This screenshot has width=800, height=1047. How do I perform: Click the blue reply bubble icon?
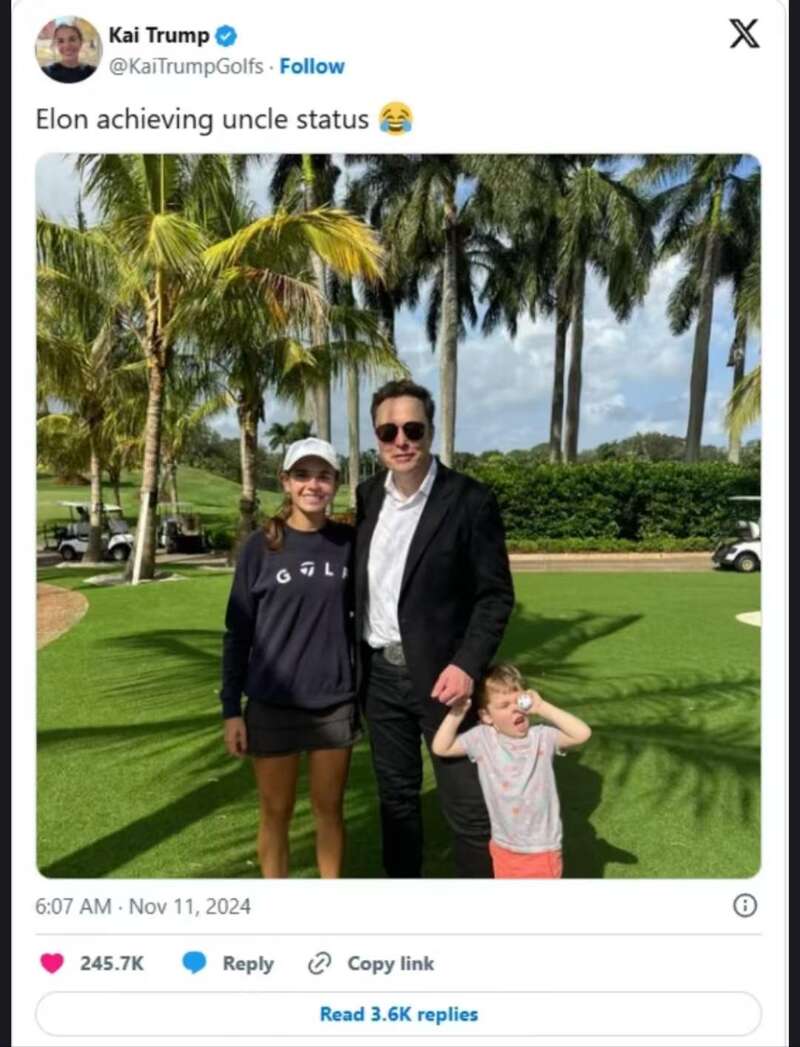pos(194,963)
